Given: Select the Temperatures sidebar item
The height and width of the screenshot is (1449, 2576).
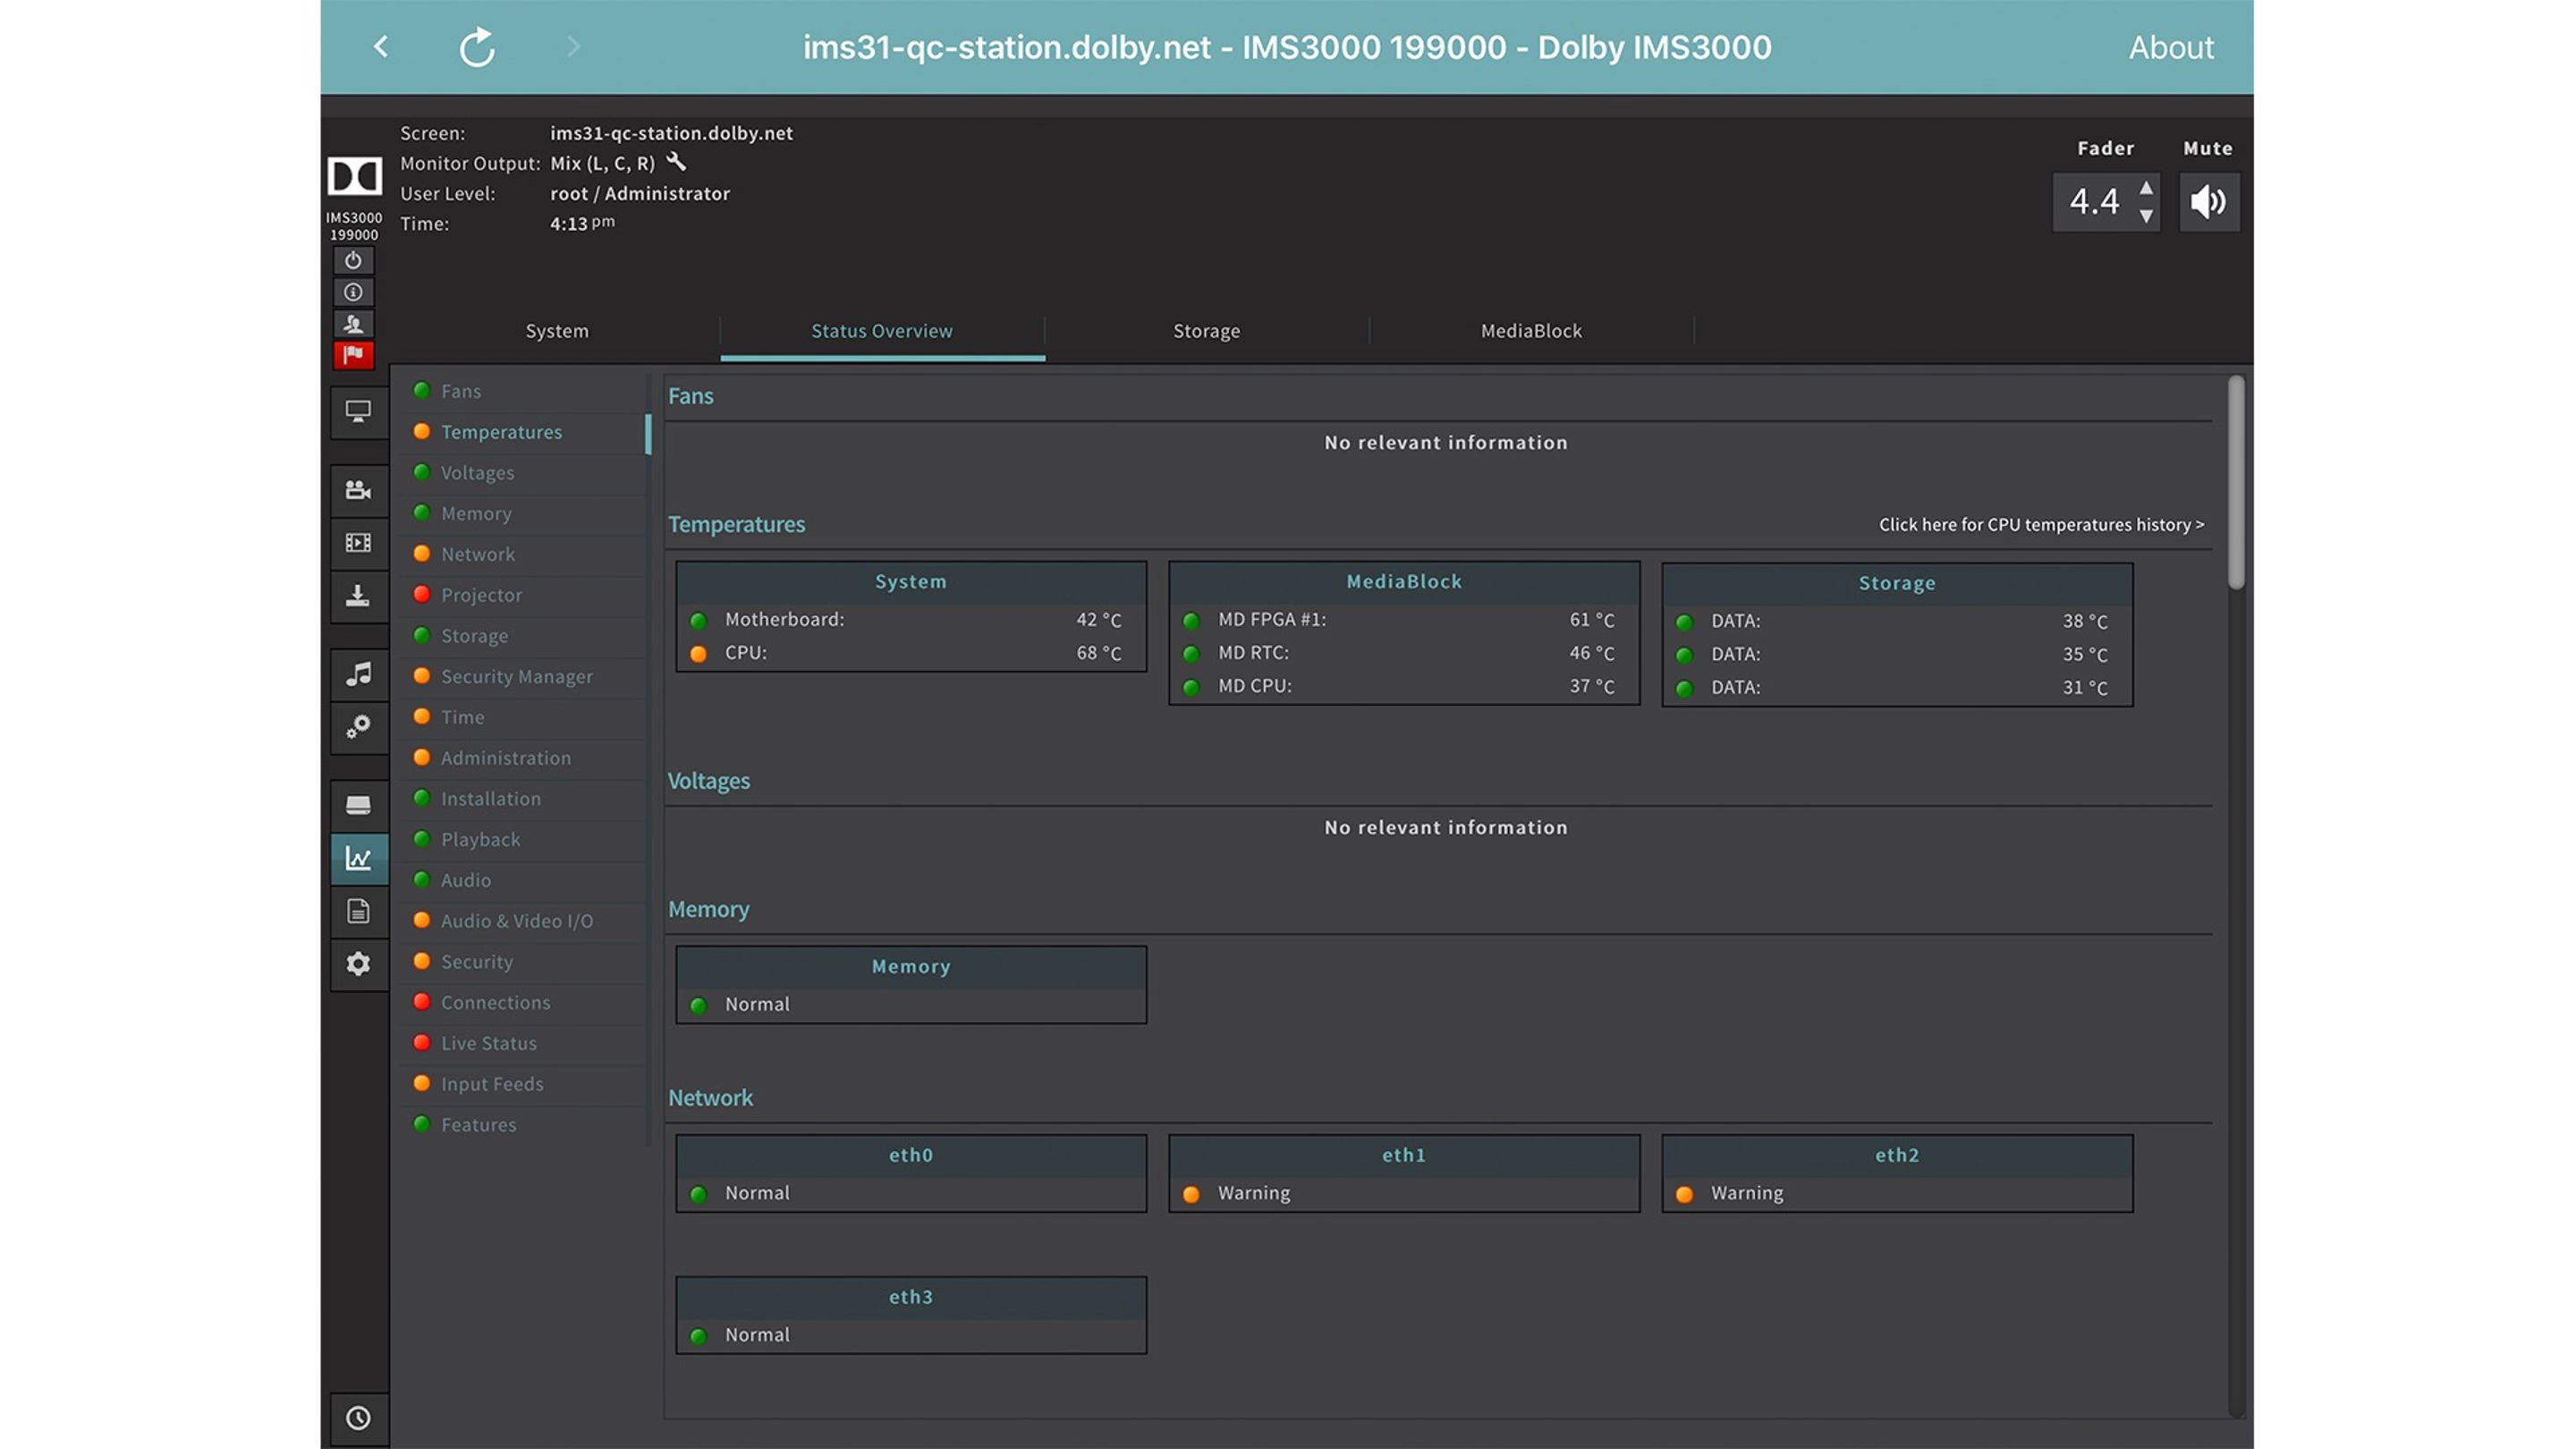Looking at the screenshot, I should point(501,432).
